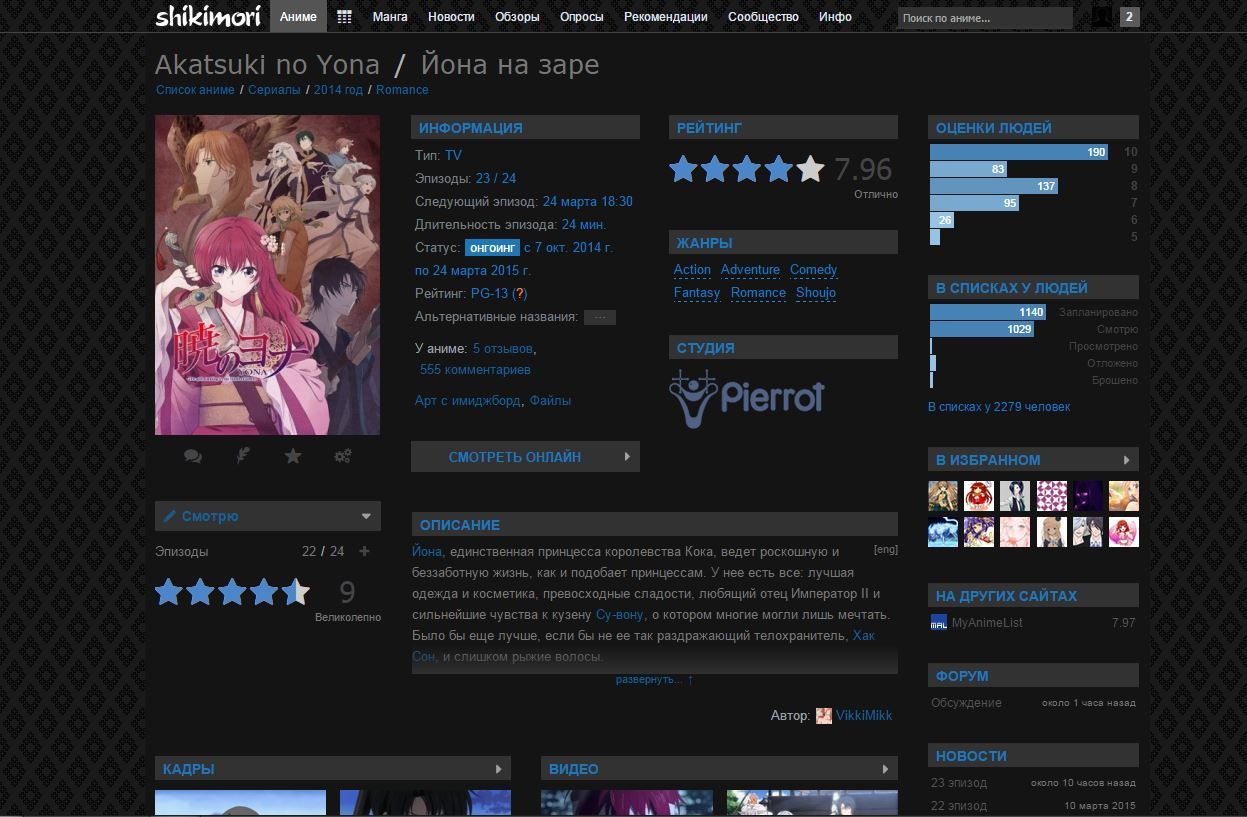Click the dark purple avatar in В избранном
Screen dimensions: 1247x817
(1088, 496)
